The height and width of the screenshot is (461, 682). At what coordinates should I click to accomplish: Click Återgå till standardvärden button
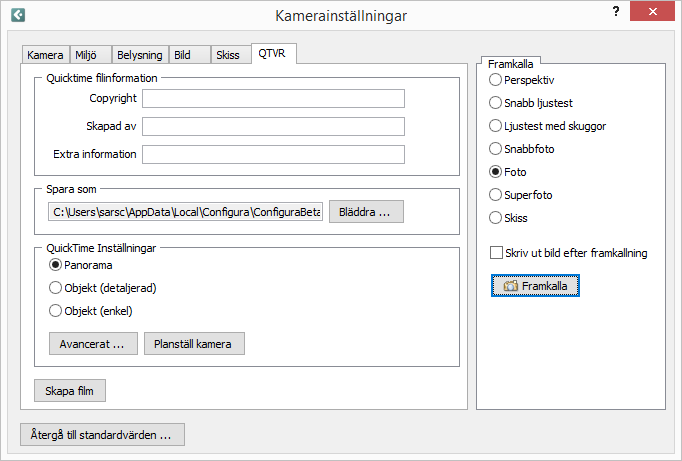tap(102, 435)
